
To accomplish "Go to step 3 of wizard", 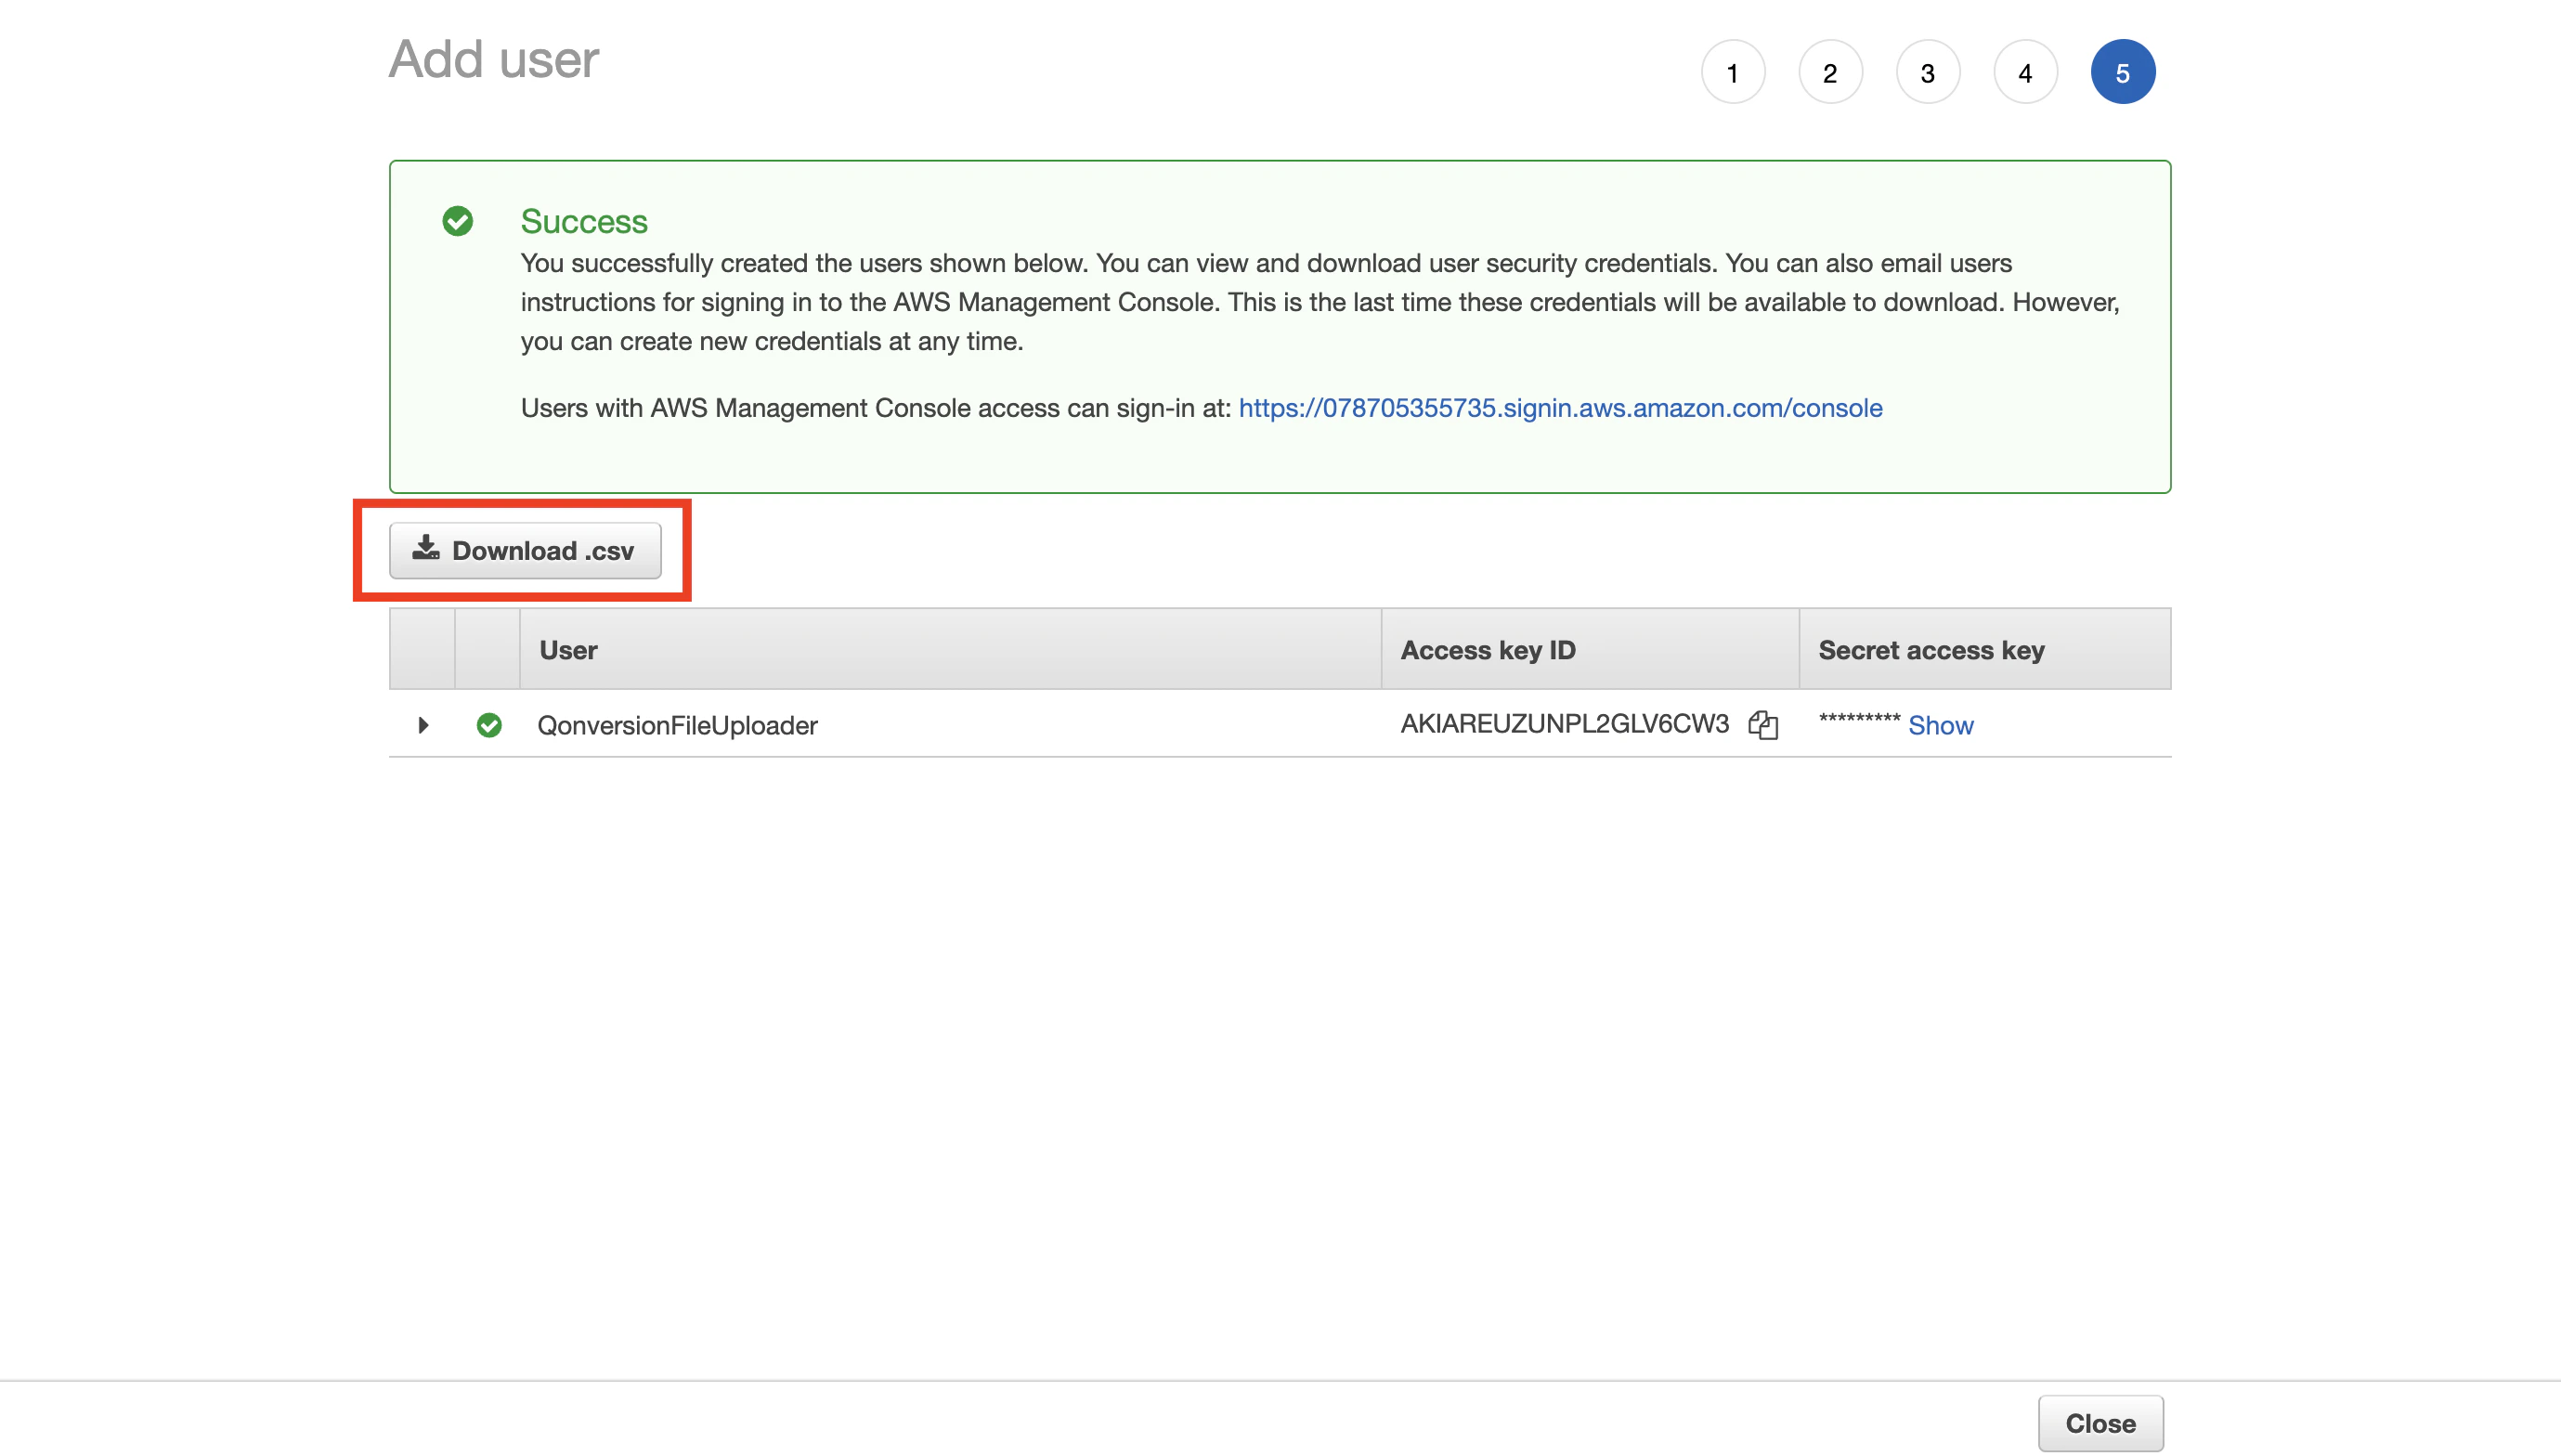I will 1927,72.
